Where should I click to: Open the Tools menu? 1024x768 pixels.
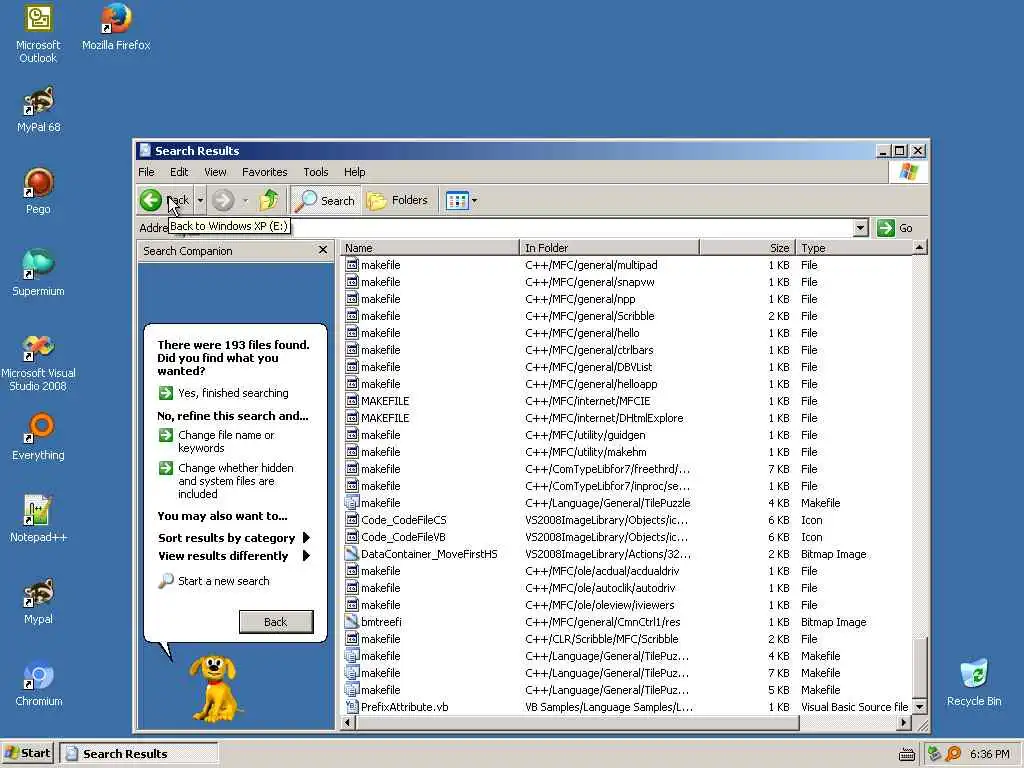point(315,172)
